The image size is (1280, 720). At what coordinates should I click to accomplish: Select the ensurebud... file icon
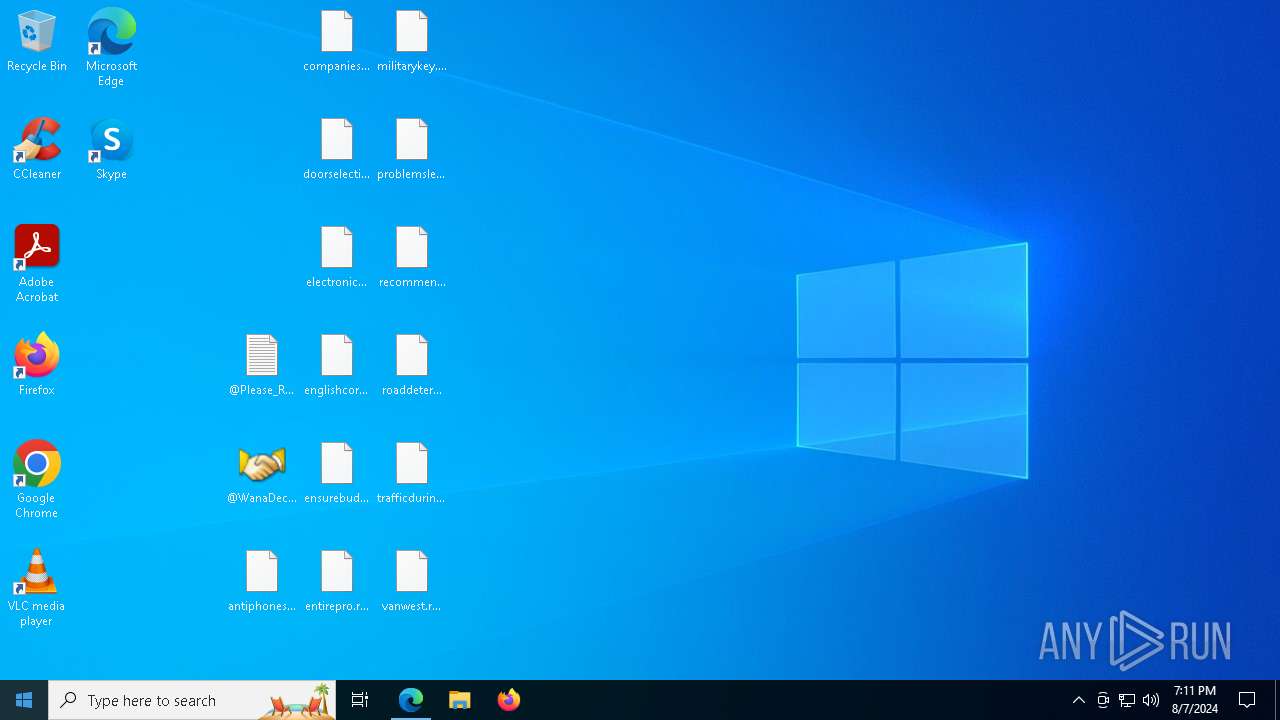(x=337, y=474)
